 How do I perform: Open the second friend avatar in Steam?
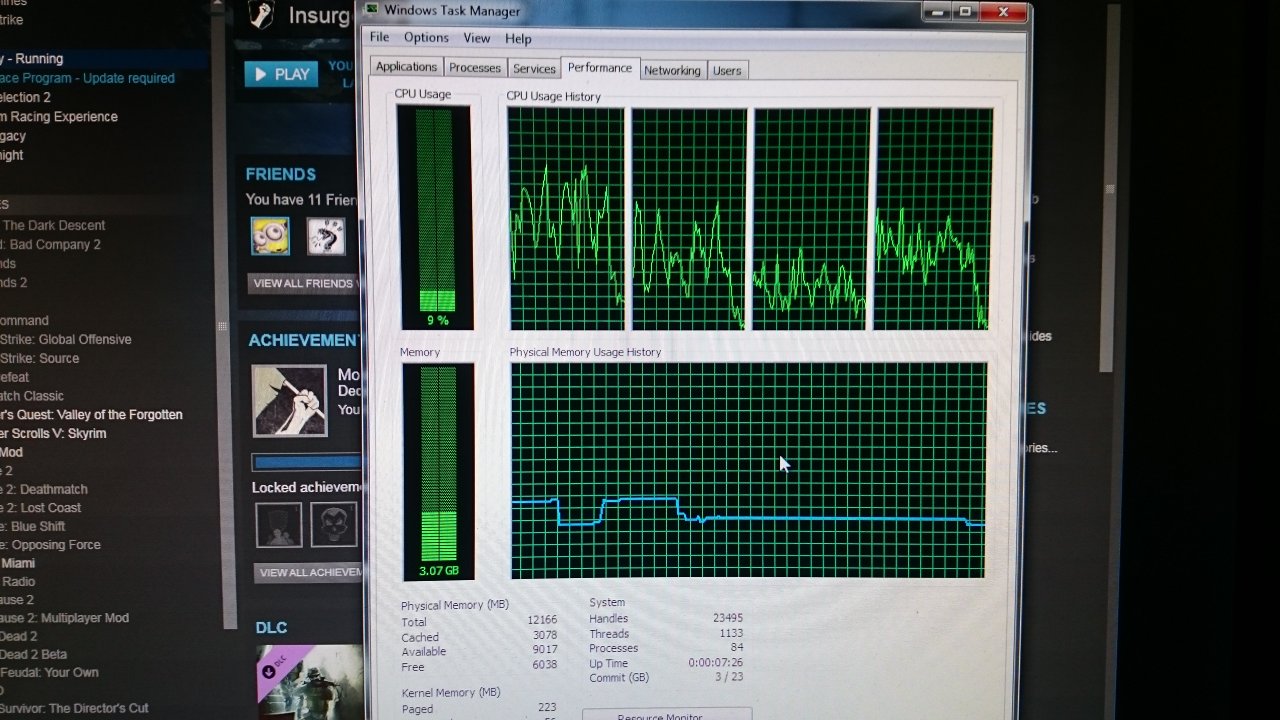326,236
